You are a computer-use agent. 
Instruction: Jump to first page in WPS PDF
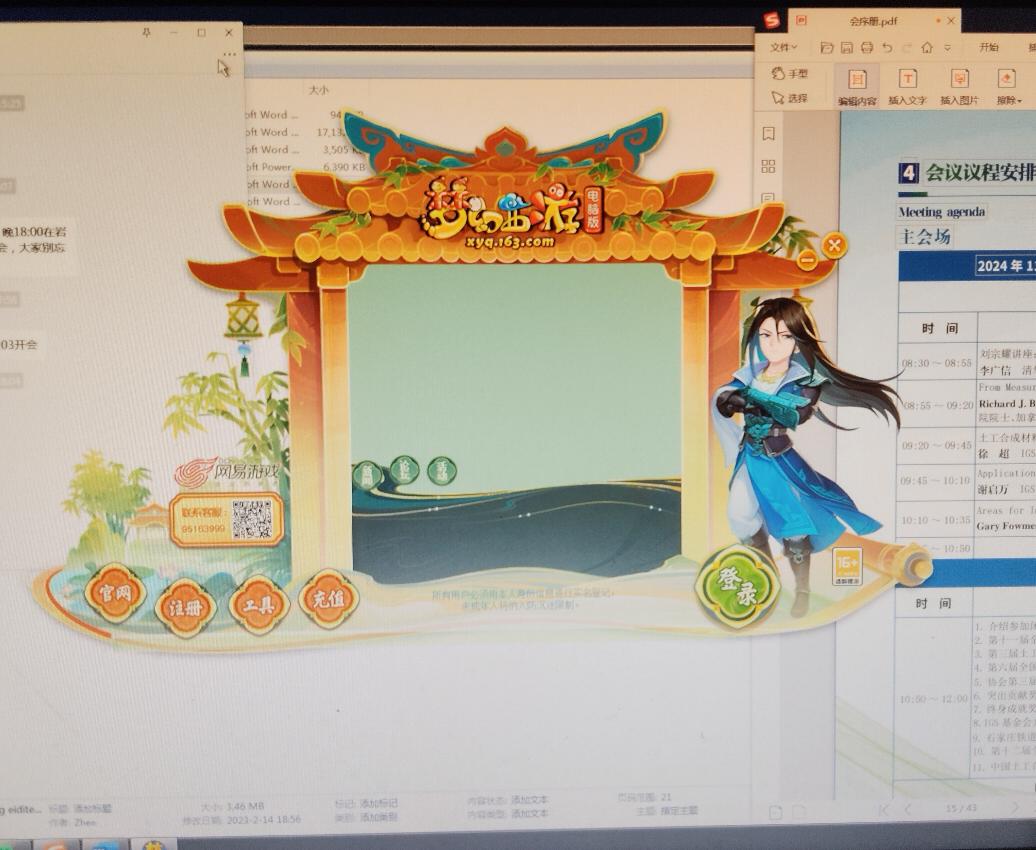coord(884,809)
